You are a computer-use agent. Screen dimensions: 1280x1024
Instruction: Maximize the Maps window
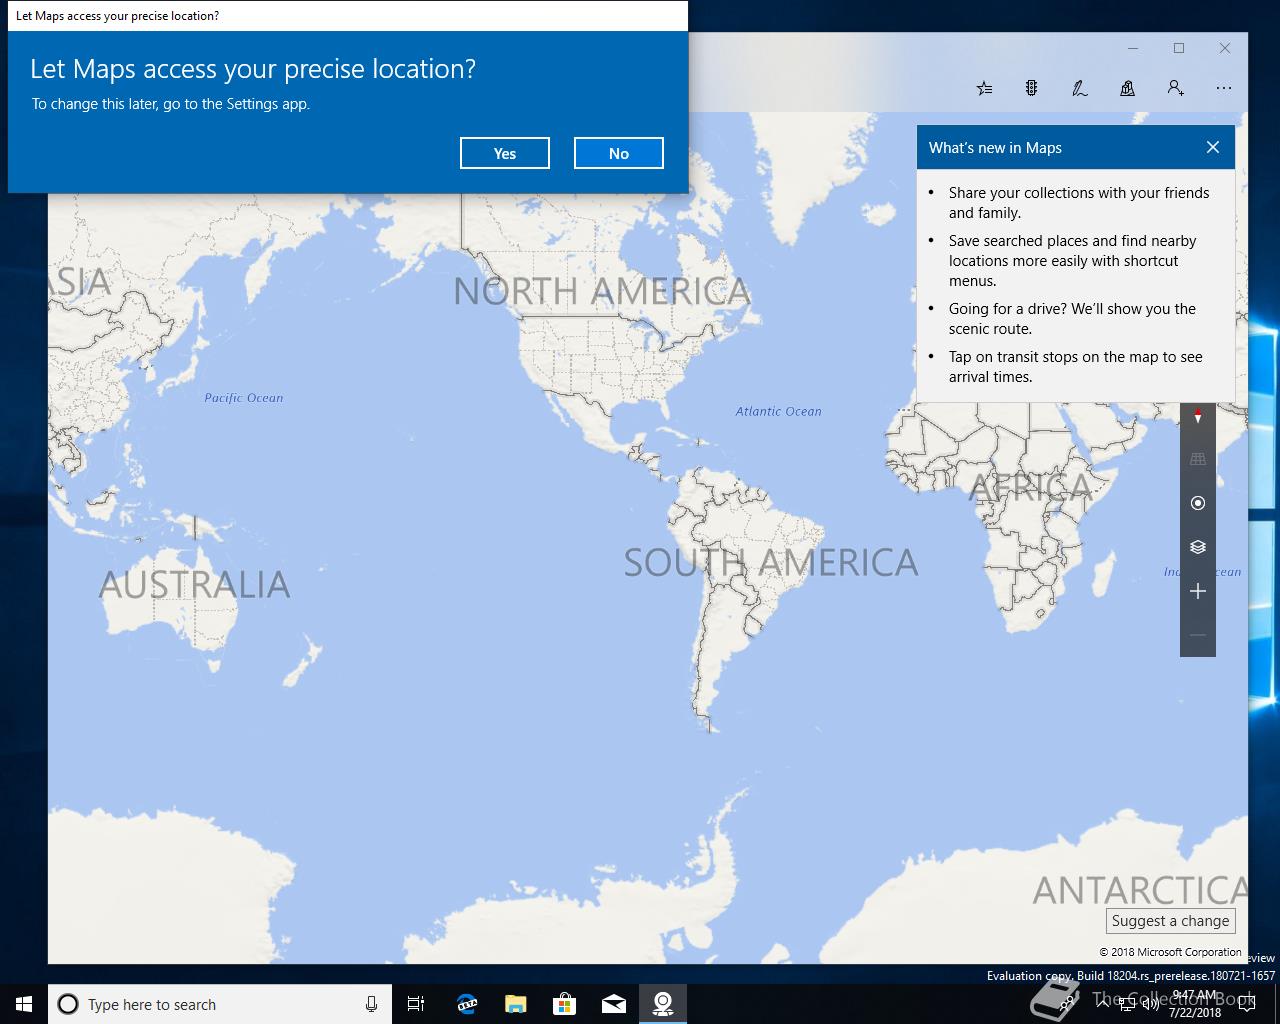coord(1179,48)
